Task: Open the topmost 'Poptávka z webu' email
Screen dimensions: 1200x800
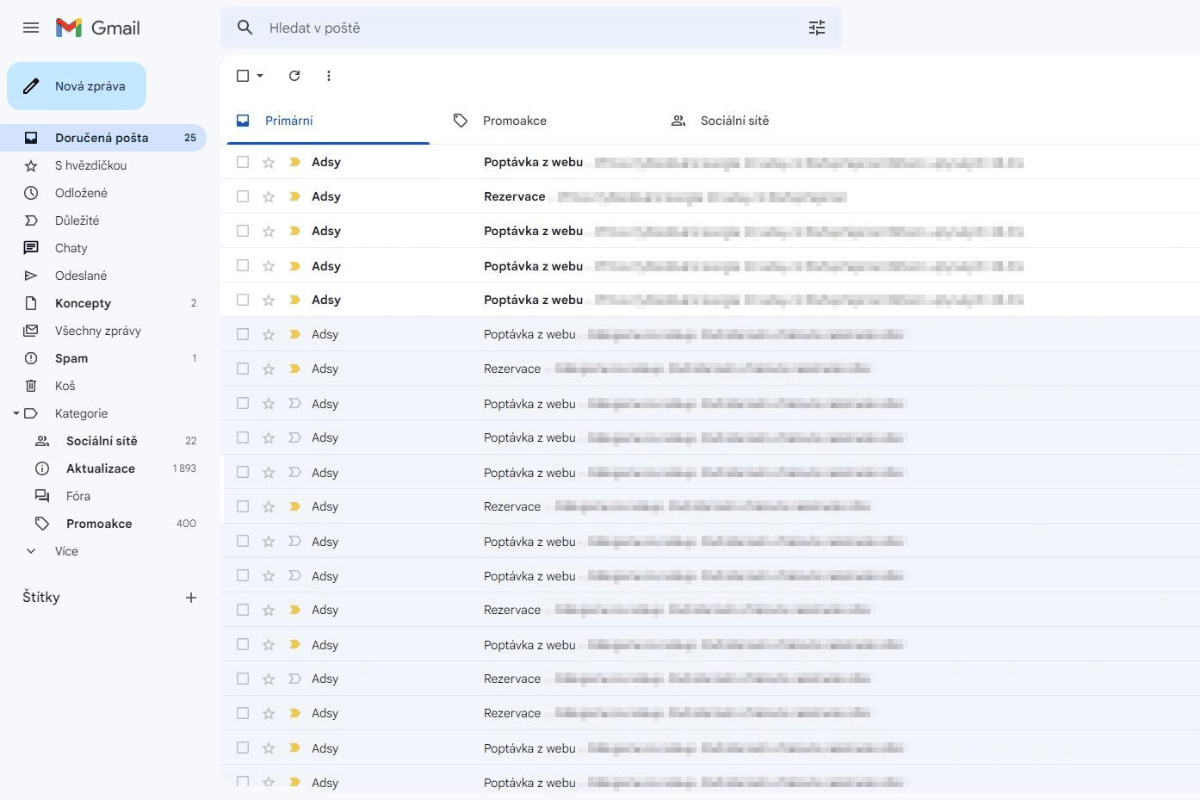Action: click(533, 162)
